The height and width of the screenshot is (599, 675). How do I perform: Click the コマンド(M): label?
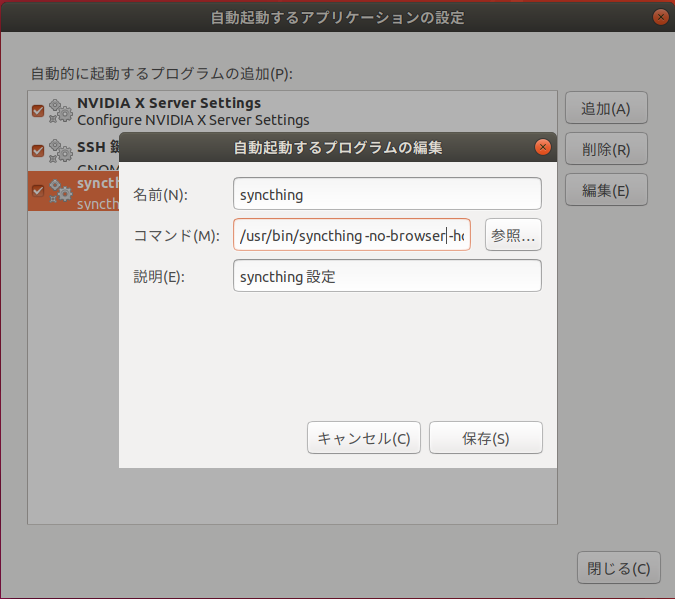click(176, 236)
